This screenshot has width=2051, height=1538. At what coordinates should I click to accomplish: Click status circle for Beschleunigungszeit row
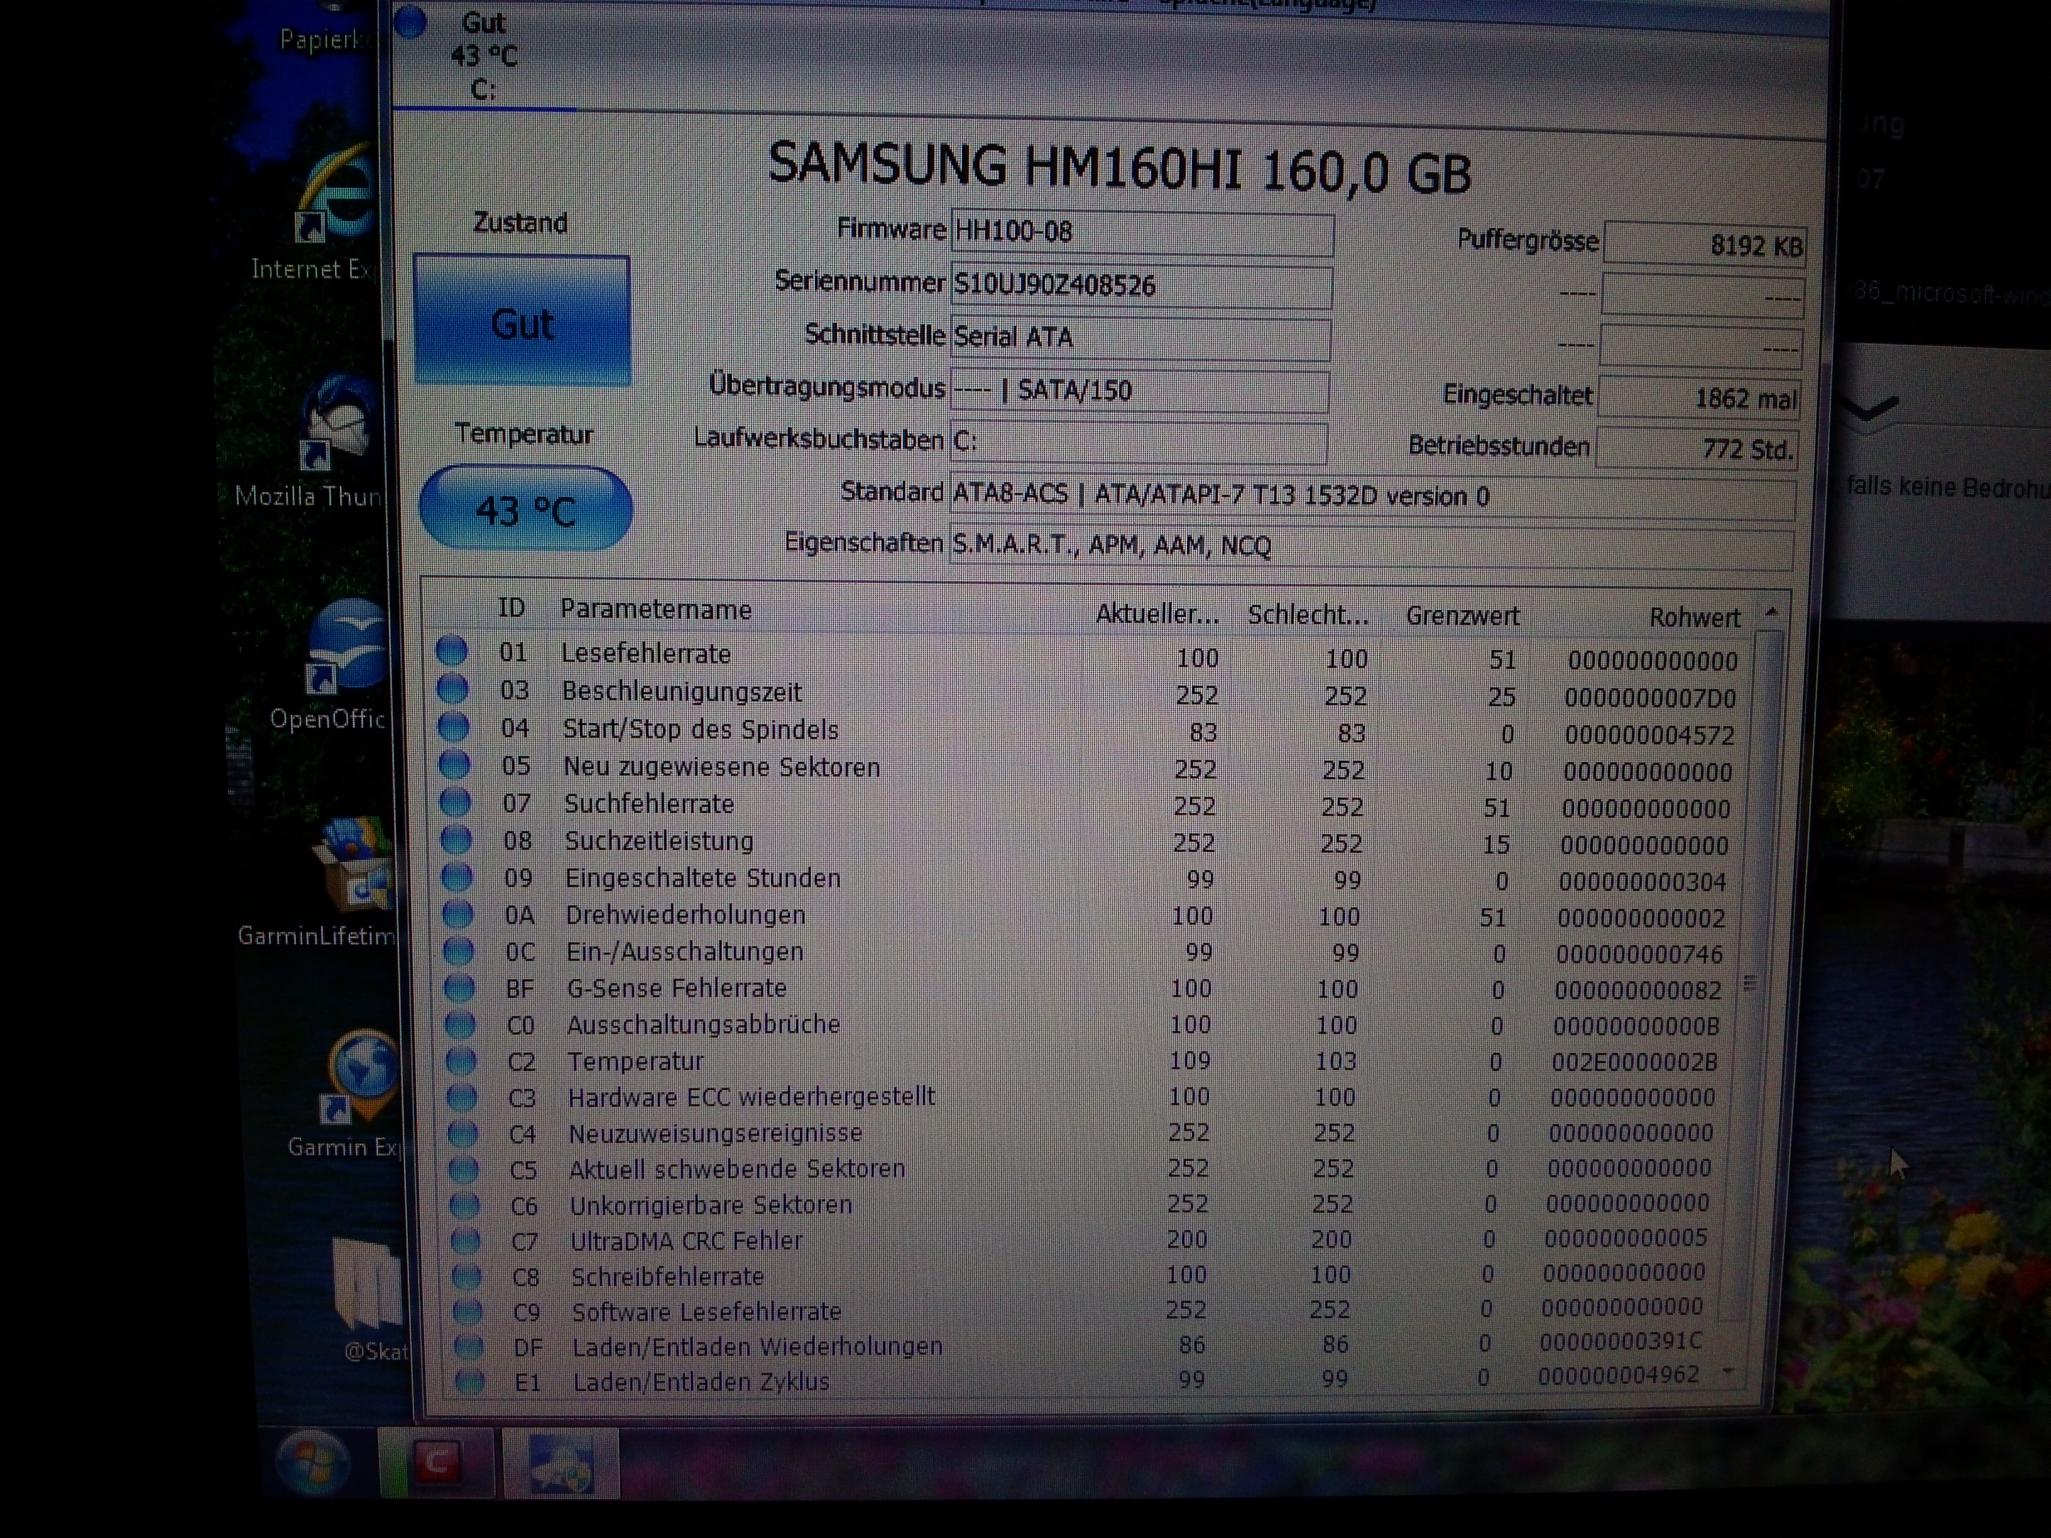point(453,689)
